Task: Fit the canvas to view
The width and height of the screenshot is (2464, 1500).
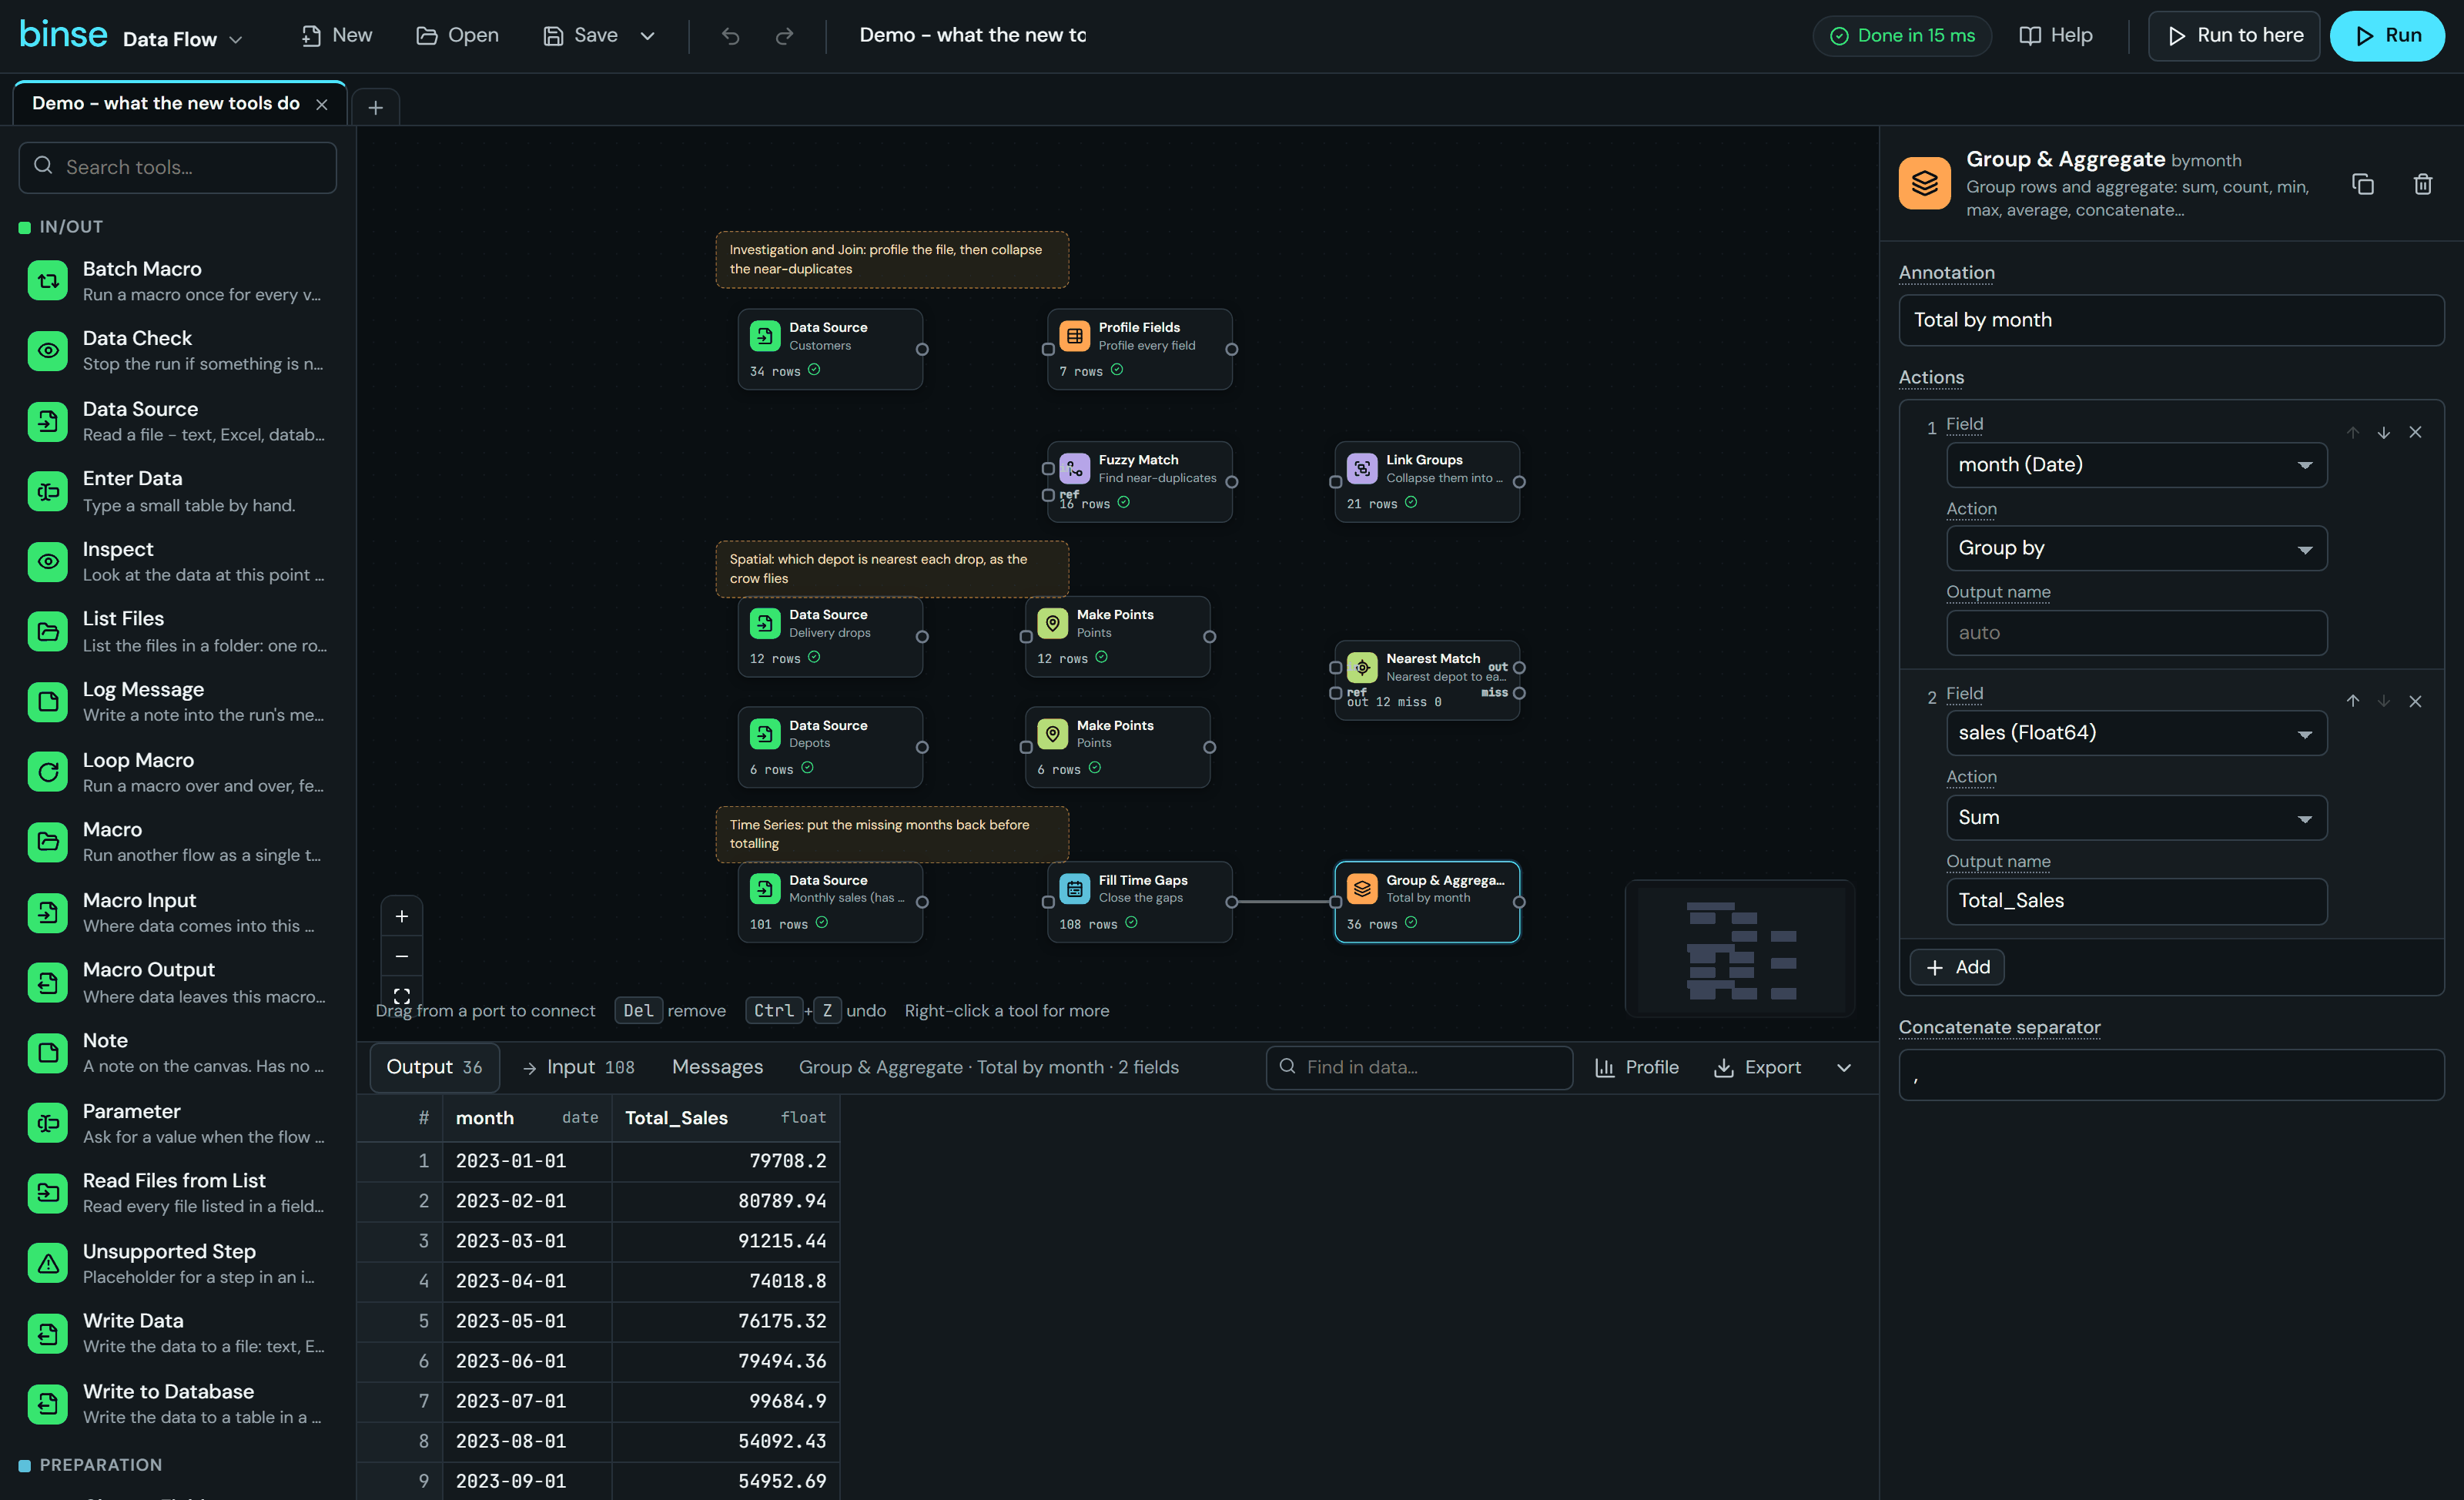Action: coord(402,996)
